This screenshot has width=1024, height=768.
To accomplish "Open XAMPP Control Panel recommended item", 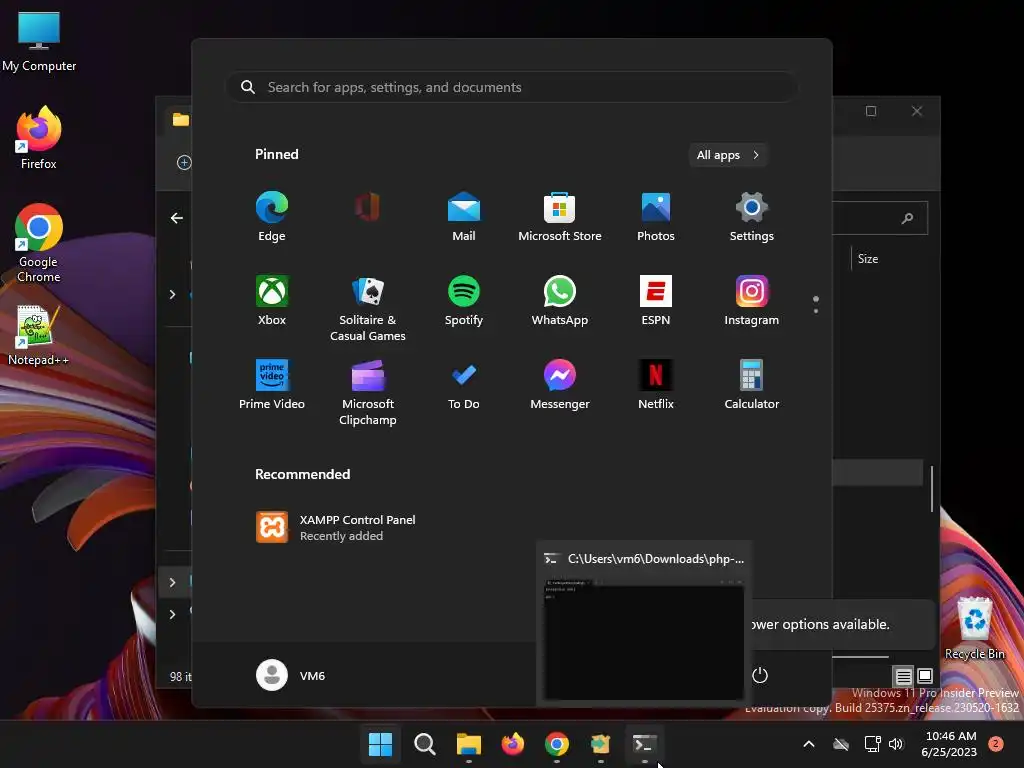I will tap(336, 527).
